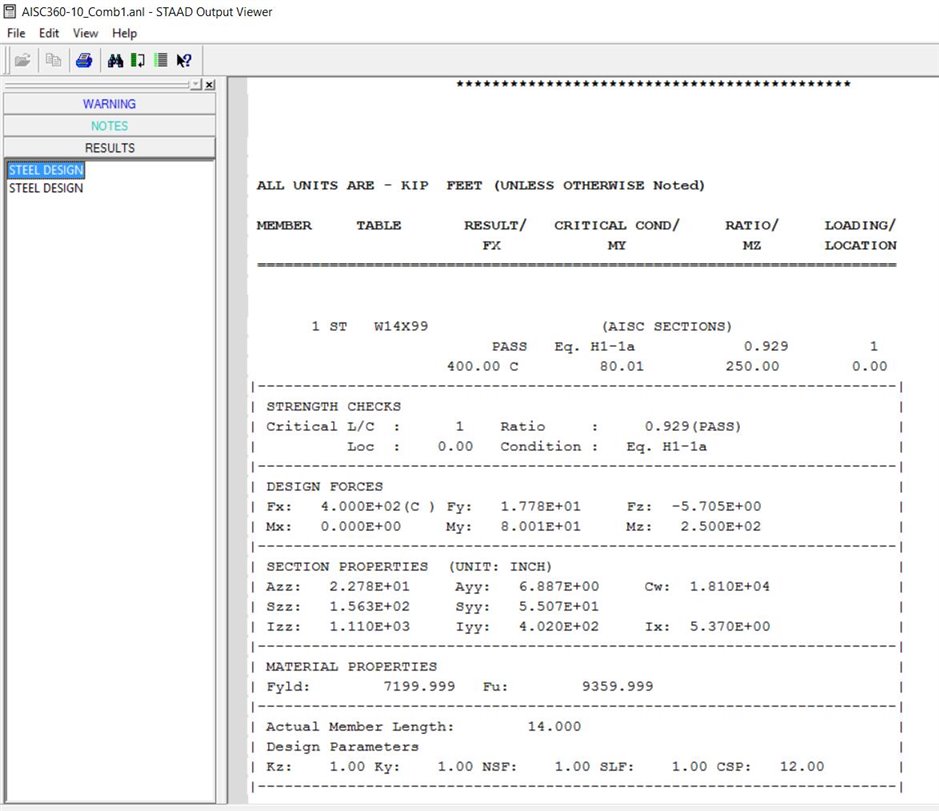This screenshot has width=939, height=811.
Task: Close the side panel with X button
Action: click(x=209, y=85)
